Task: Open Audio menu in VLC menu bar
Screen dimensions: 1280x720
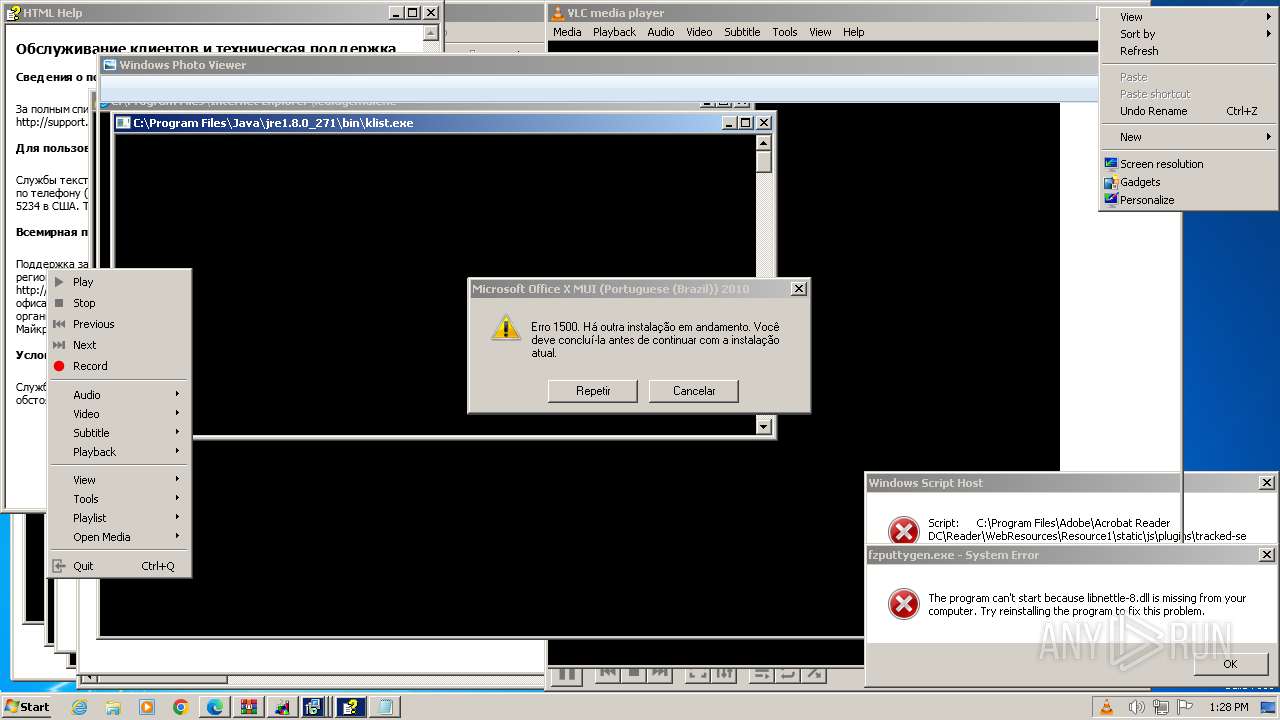Action: click(x=661, y=32)
